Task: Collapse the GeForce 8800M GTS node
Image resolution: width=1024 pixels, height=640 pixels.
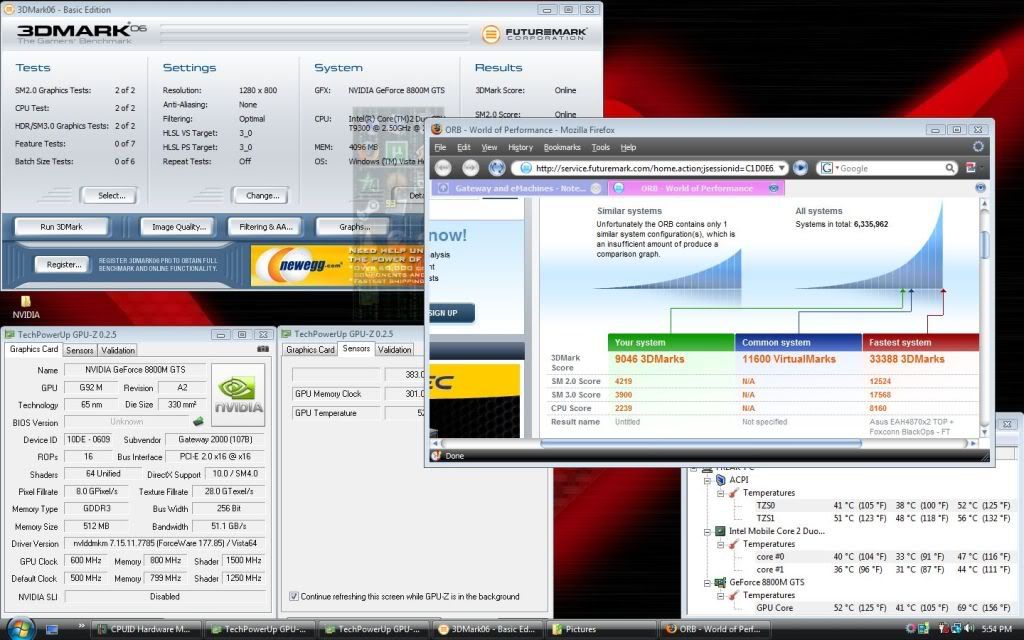Action: [x=707, y=583]
